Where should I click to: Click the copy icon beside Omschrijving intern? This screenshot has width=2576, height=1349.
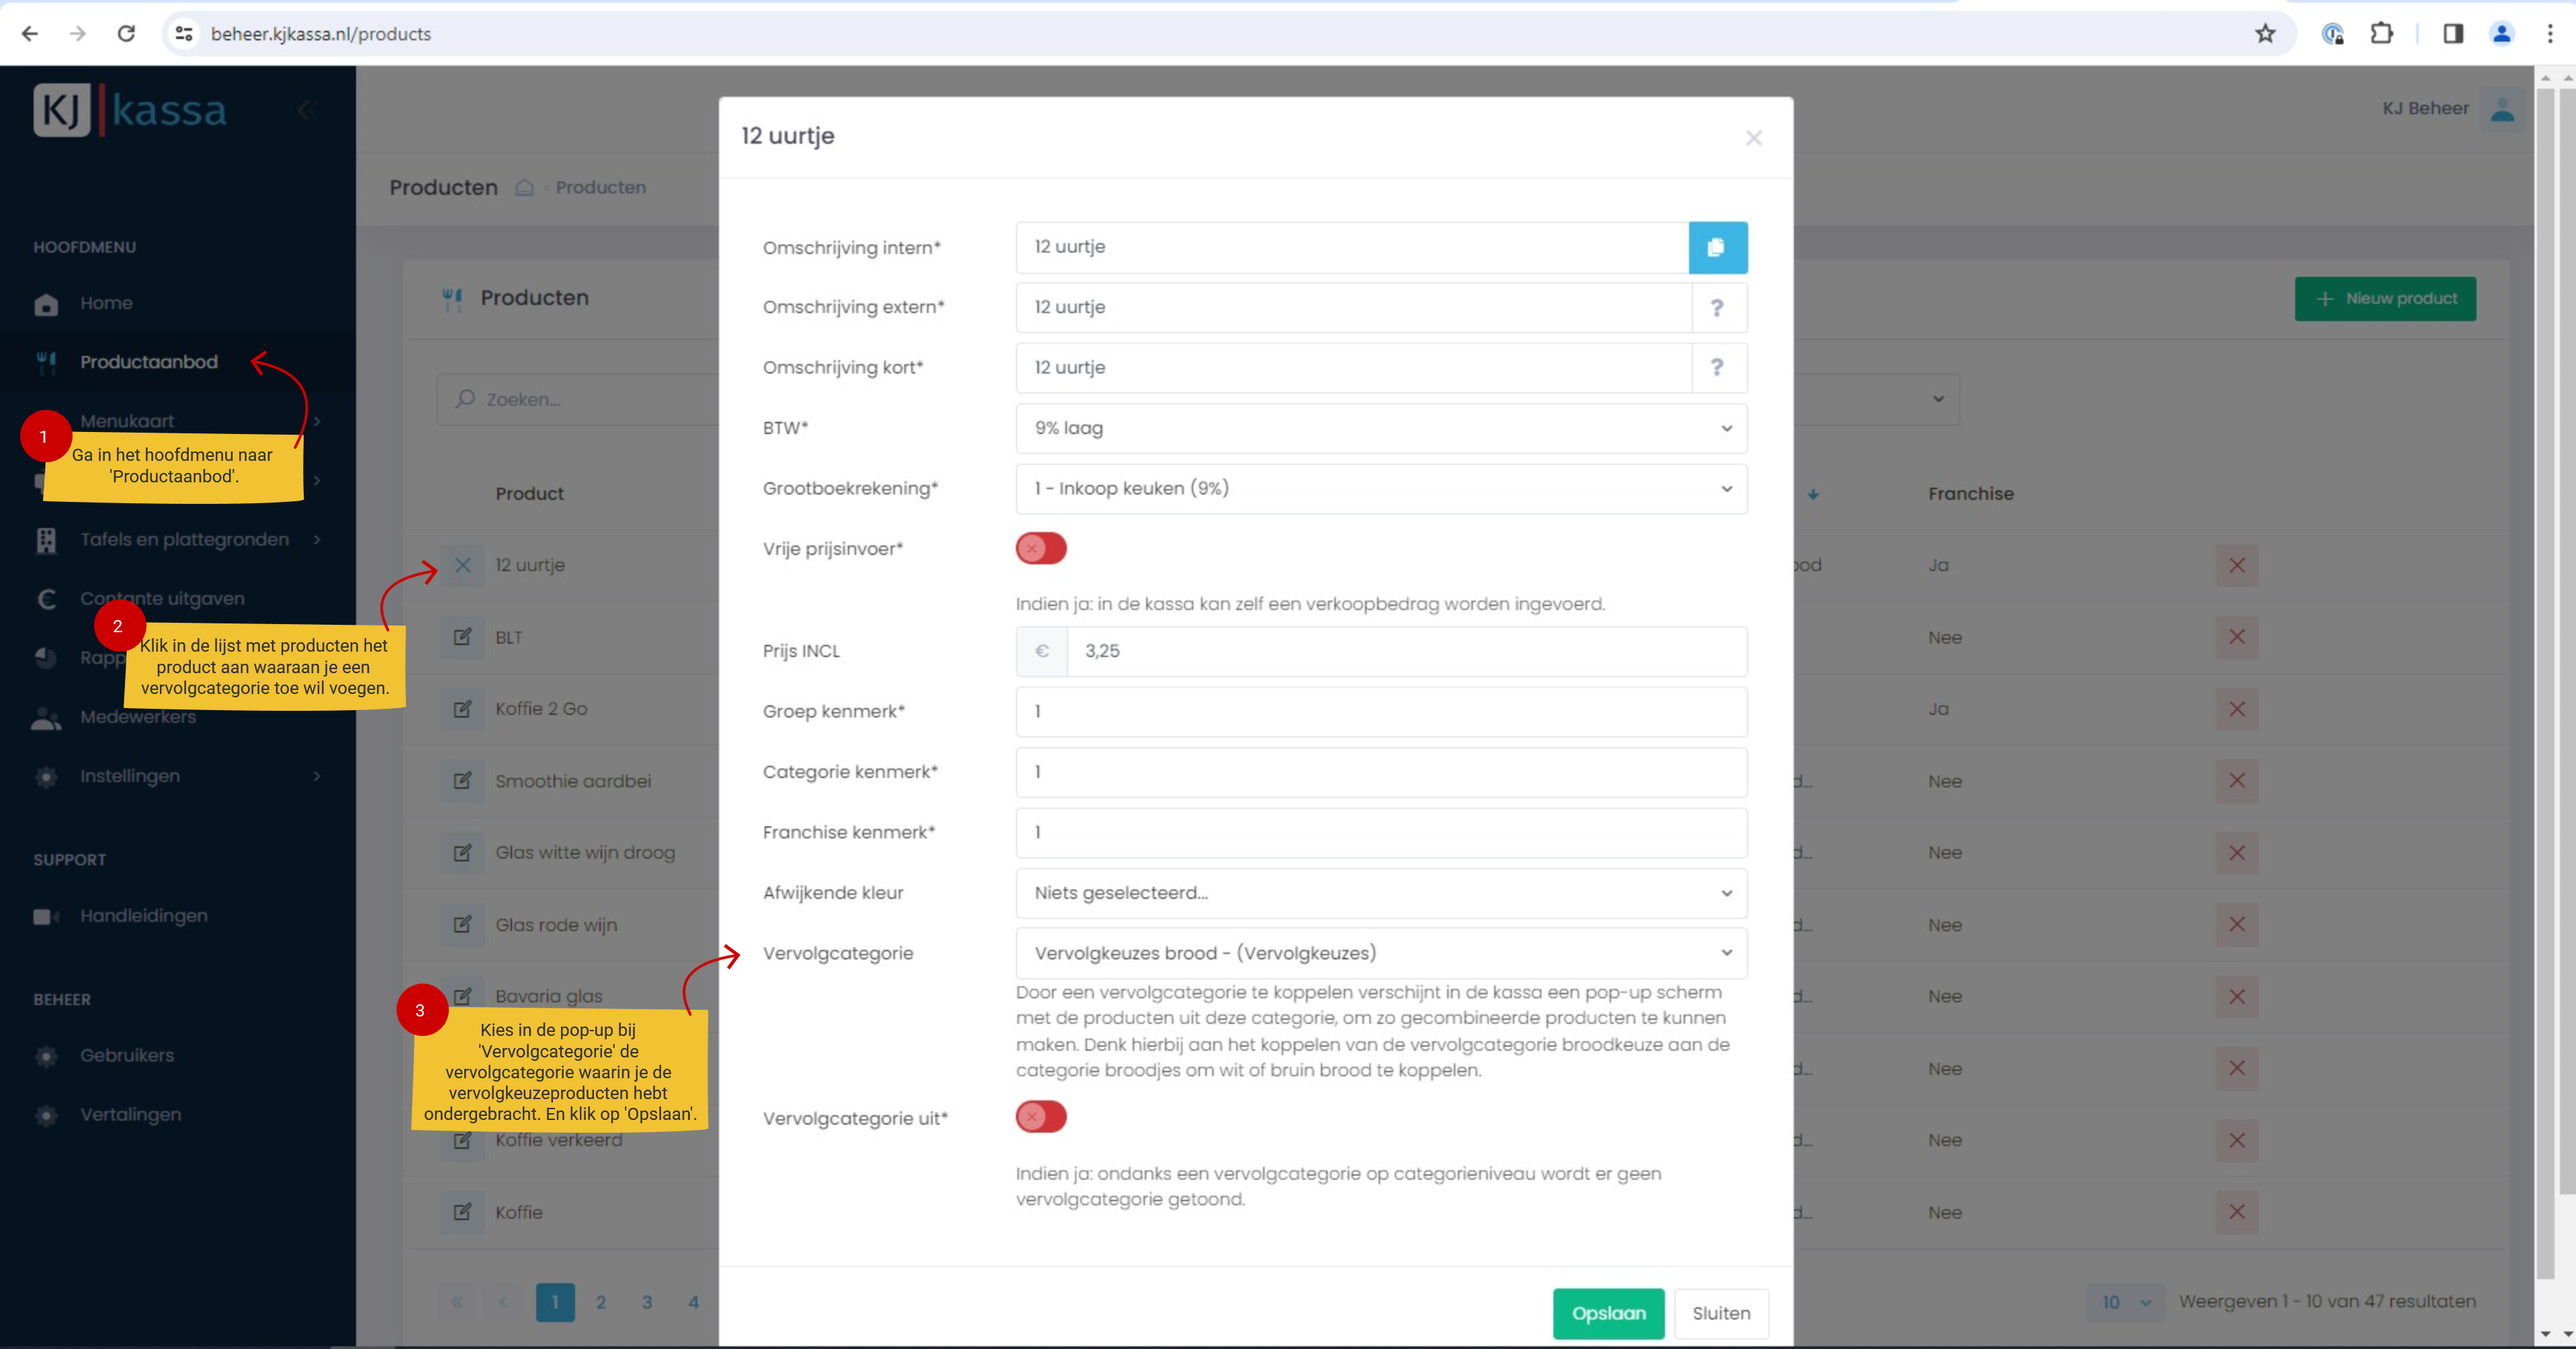click(x=1717, y=247)
